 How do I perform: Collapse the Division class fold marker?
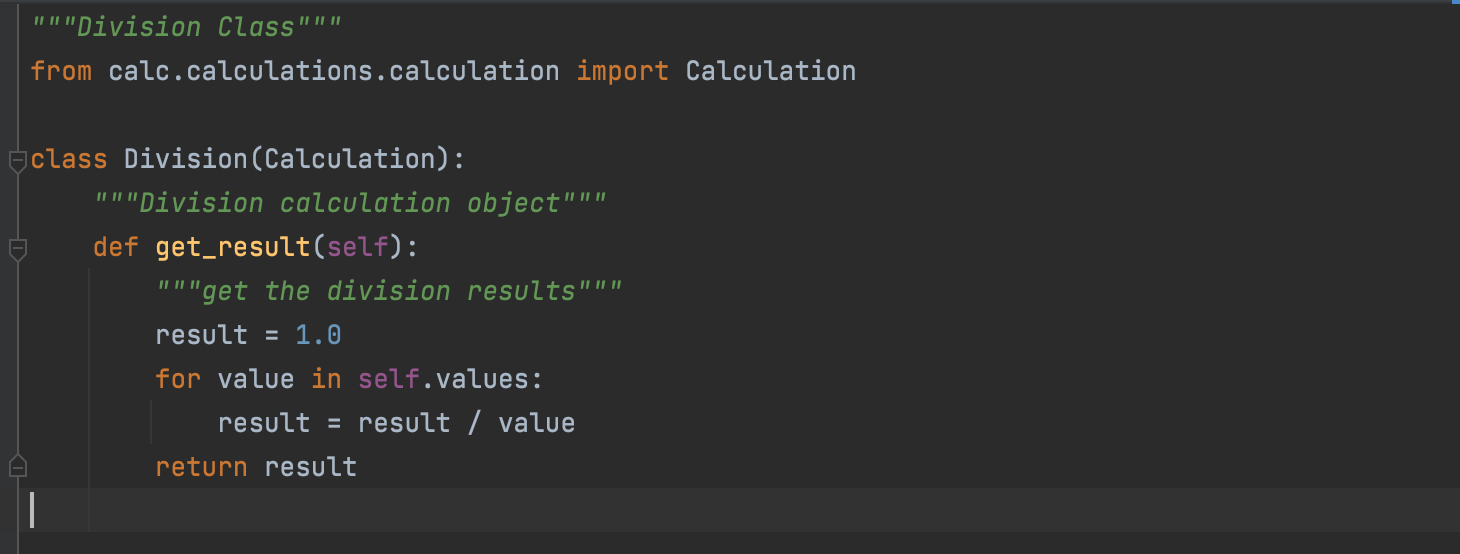(17, 161)
